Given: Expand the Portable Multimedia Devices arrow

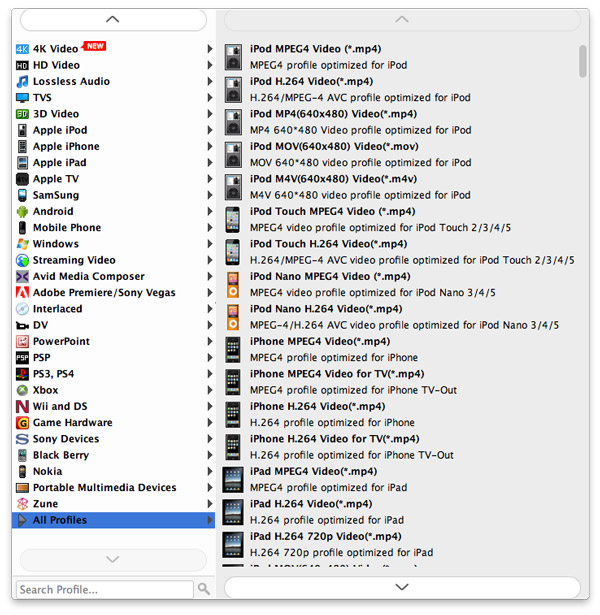Looking at the screenshot, I should click(x=210, y=488).
